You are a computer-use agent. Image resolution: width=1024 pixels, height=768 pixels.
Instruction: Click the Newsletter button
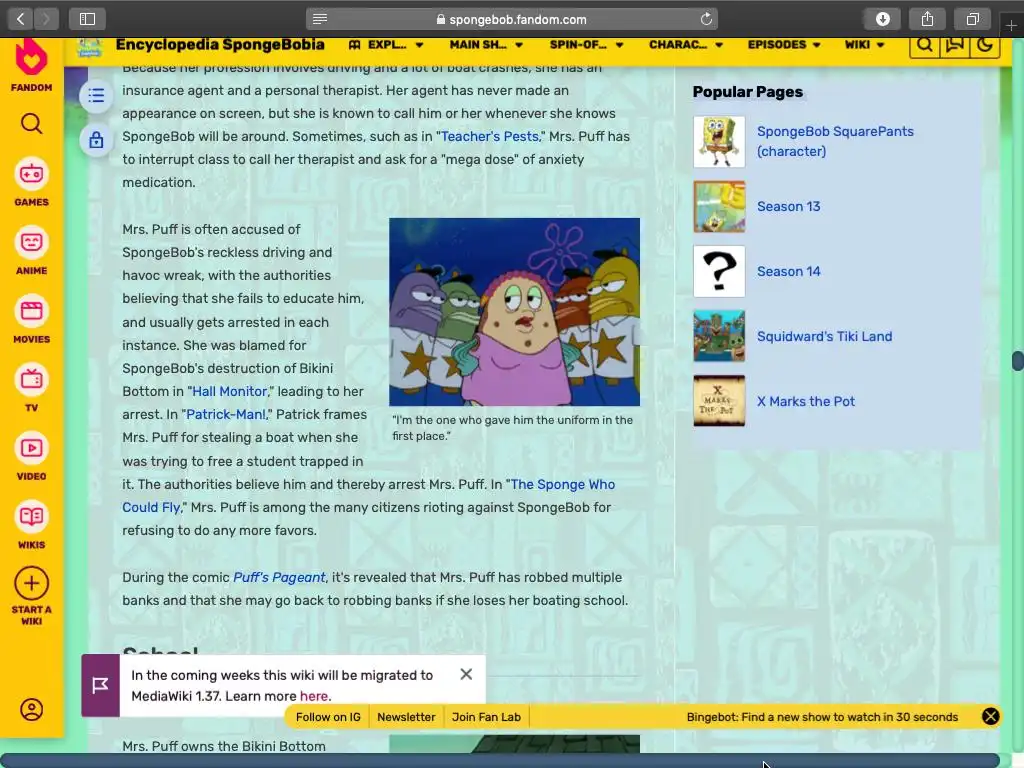(406, 717)
